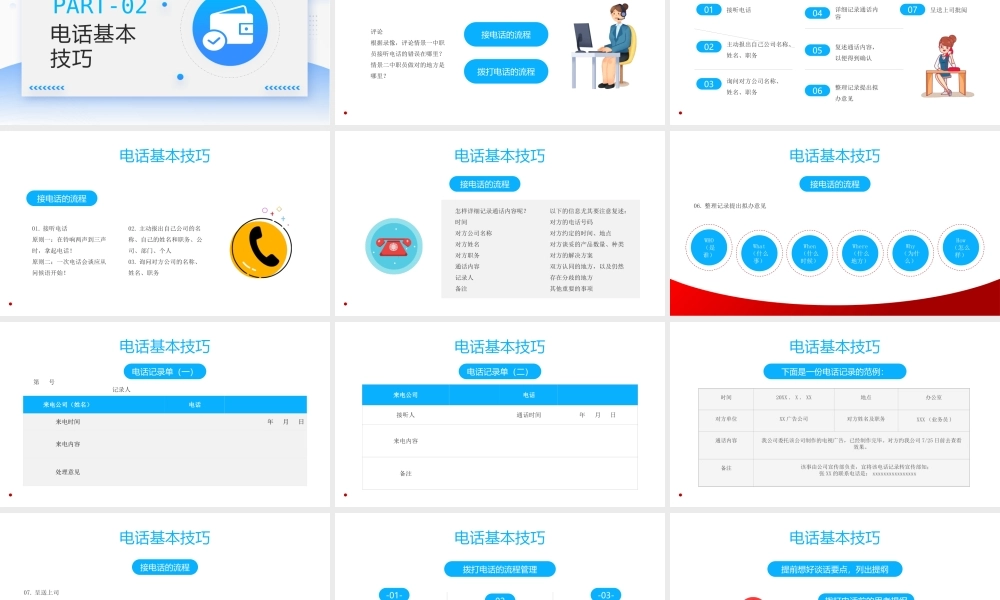1000x600 pixels.
Task: Click the 拨打电话的流程管理 label
Action: point(499,569)
